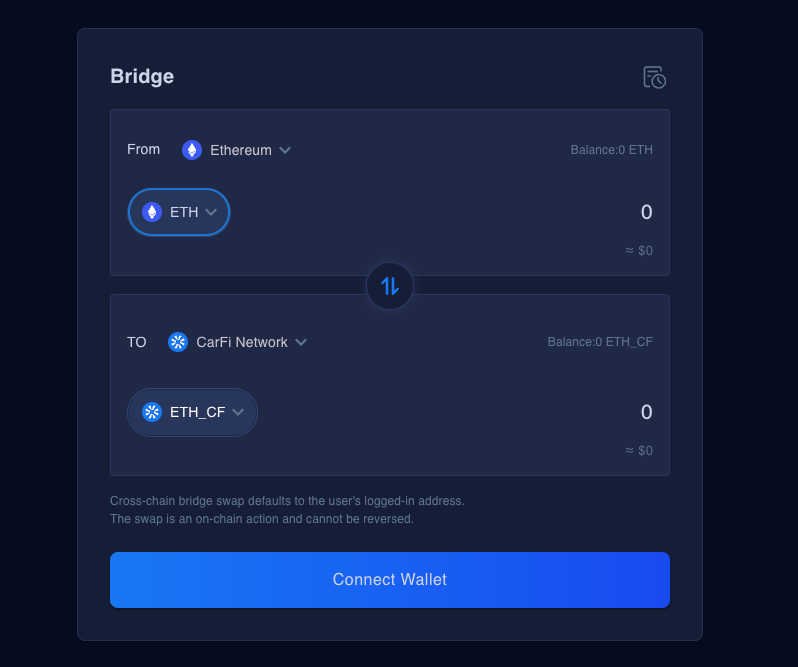Open the ETH token selector chevron

tap(211, 212)
